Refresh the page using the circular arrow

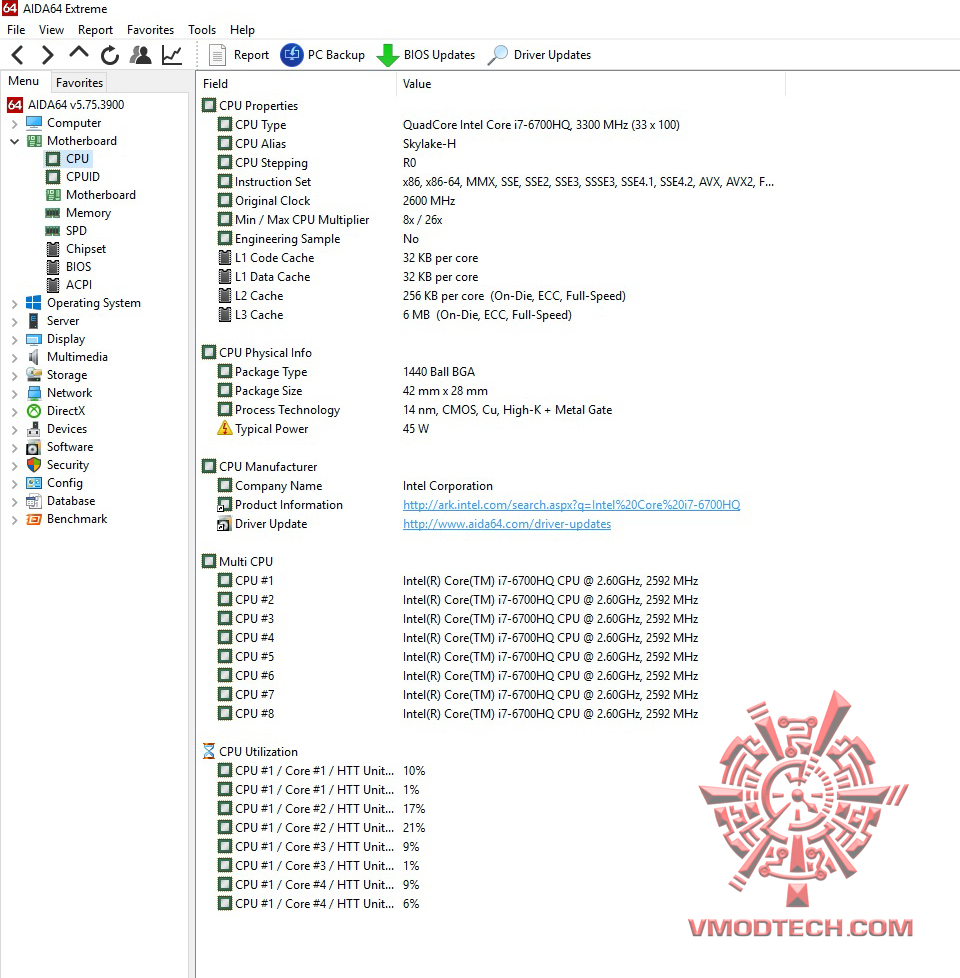click(110, 55)
